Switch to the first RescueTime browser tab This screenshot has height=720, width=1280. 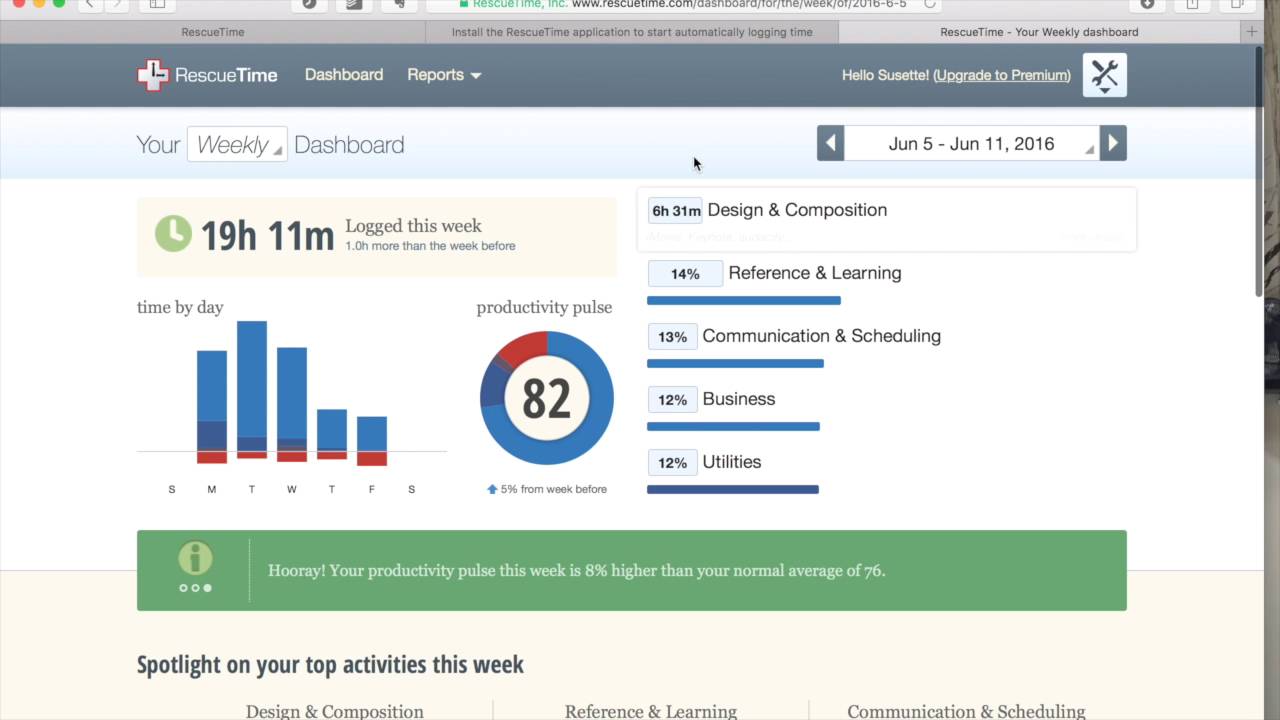213,32
